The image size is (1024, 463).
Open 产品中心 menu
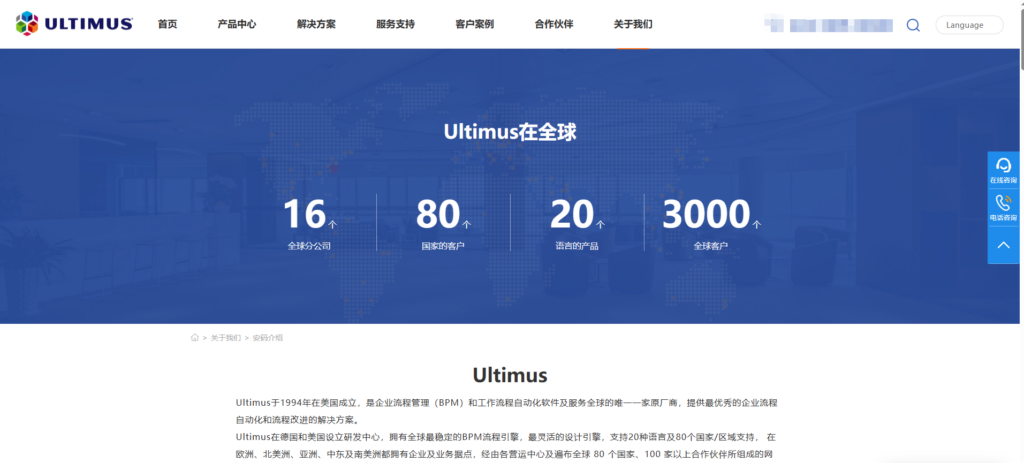(x=237, y=24)
